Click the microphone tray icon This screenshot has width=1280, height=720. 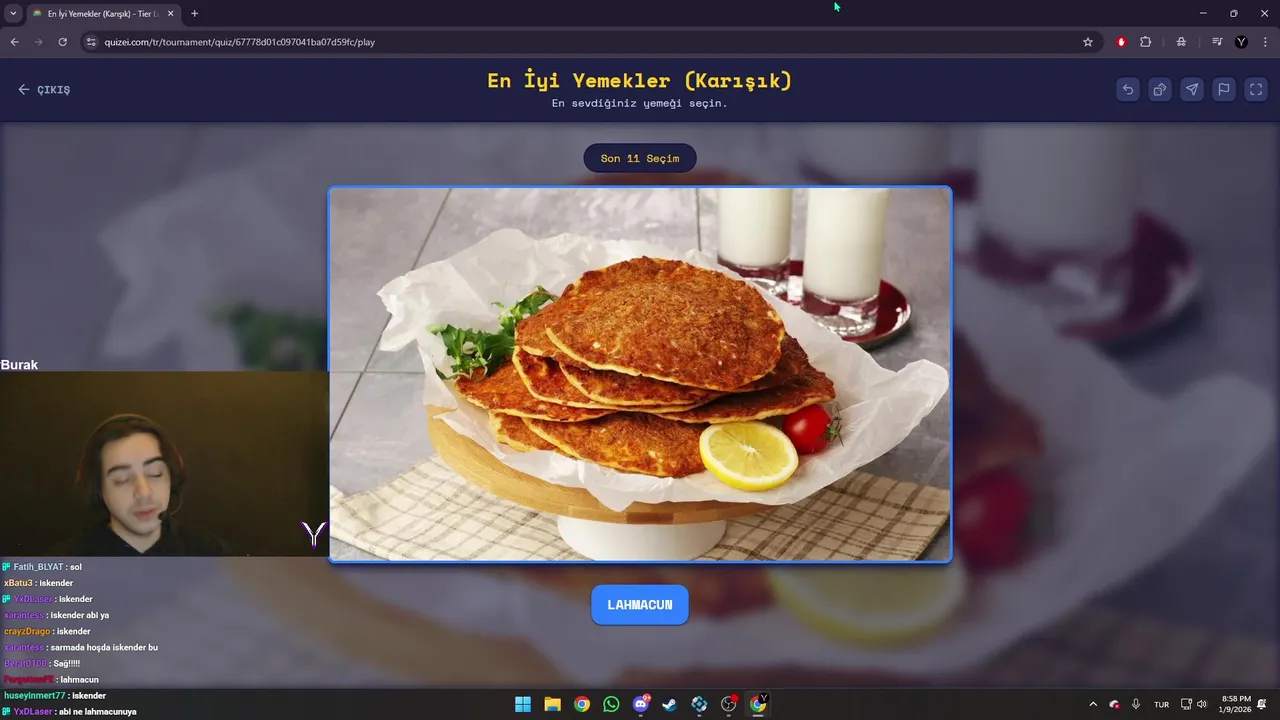[x=1136, y=704]
